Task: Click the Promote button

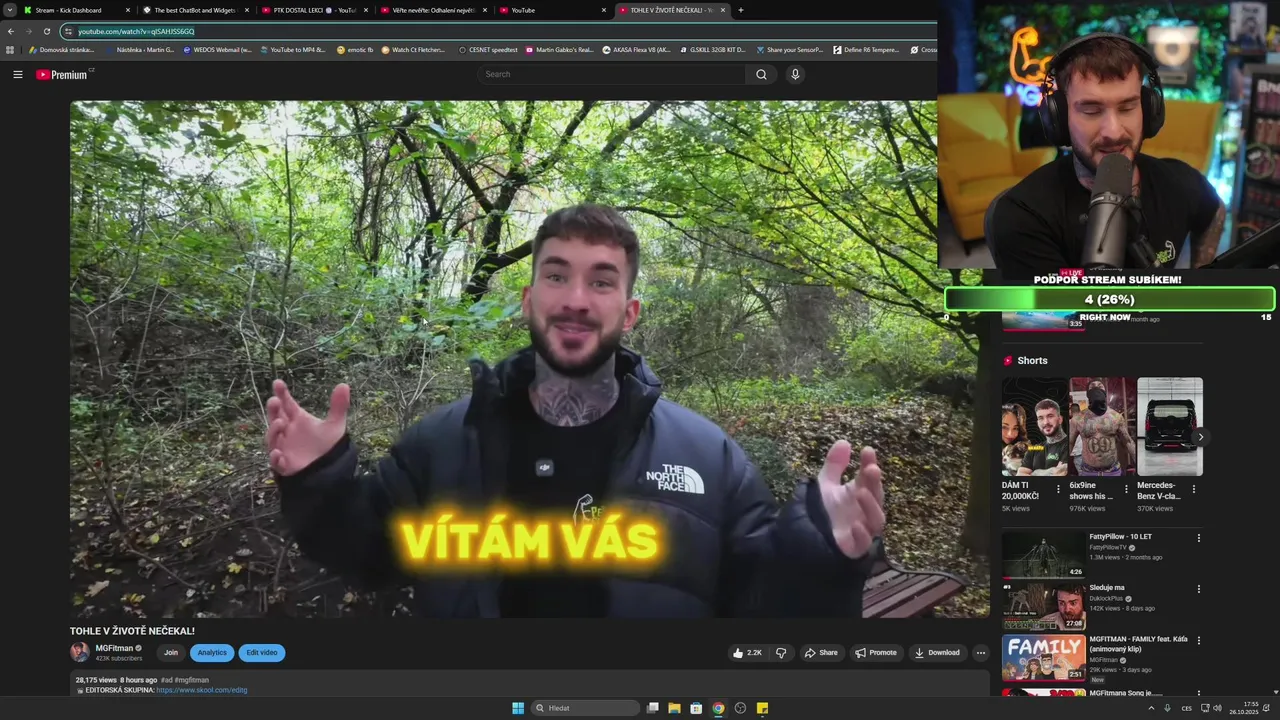Action: (876, 653)
